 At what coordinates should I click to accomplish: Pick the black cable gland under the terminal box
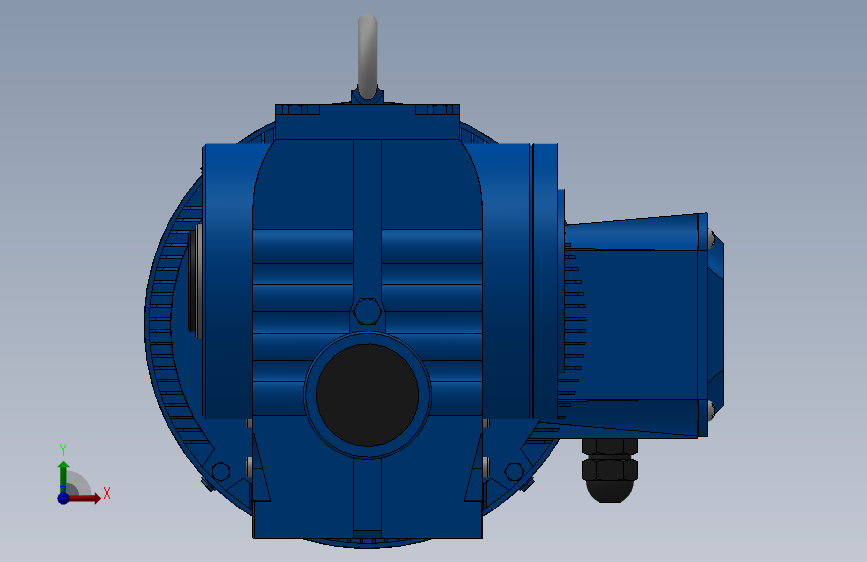(x=610, y=470)
